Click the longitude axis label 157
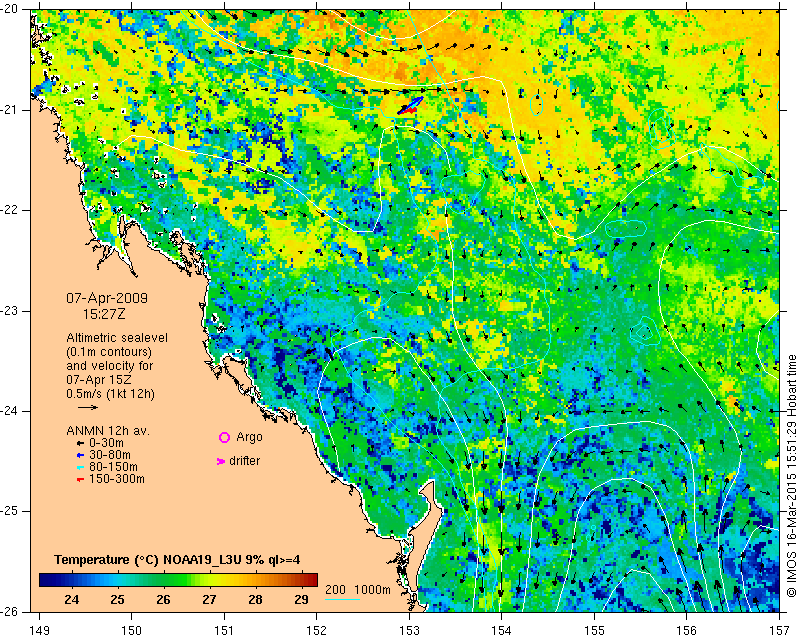The width and height of the screenshot is (800, 640). (780, 631)
